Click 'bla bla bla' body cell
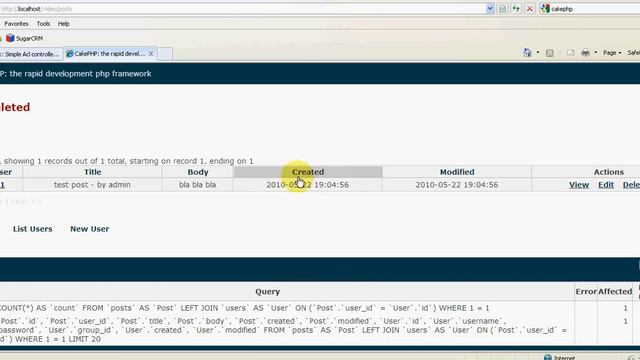640x360 pixels. (198, 185)
